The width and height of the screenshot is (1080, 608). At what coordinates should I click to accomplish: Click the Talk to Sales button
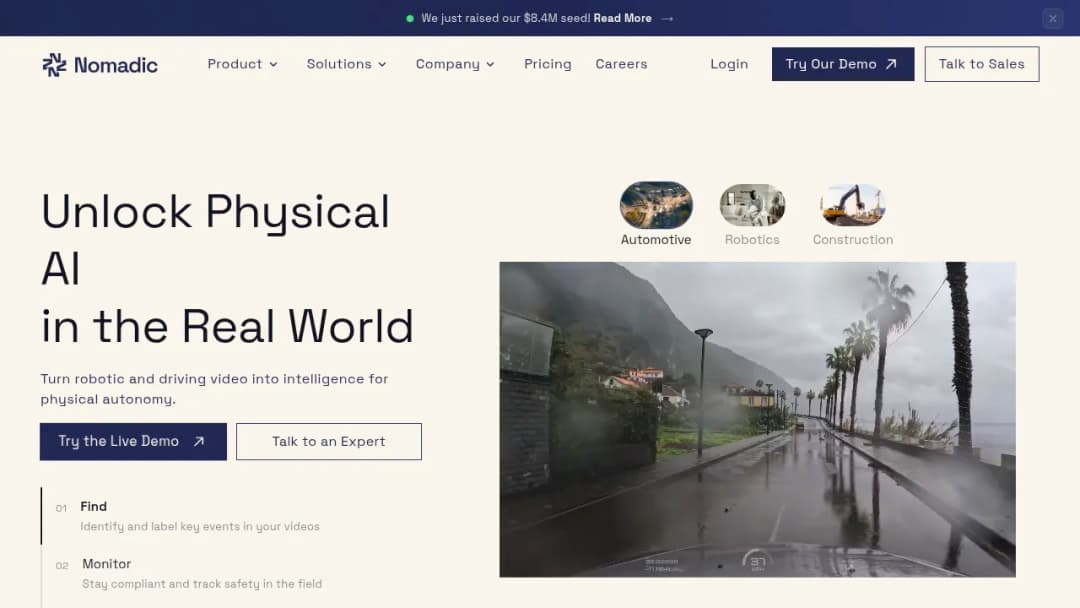[x=982, y=64]
